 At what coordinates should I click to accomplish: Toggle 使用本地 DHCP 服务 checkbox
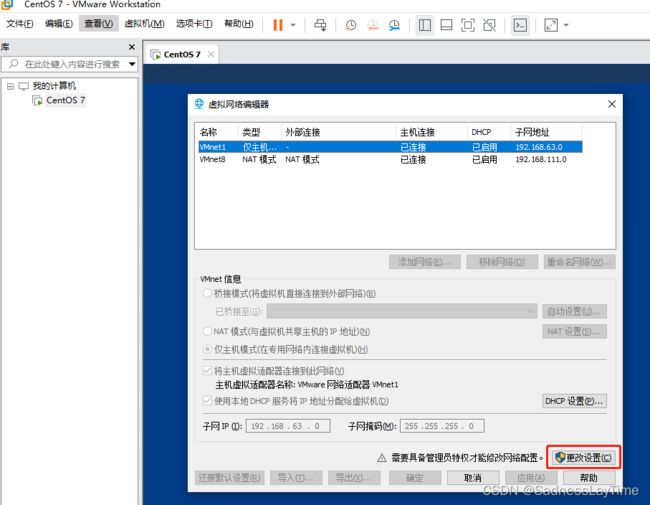(207, 401)
